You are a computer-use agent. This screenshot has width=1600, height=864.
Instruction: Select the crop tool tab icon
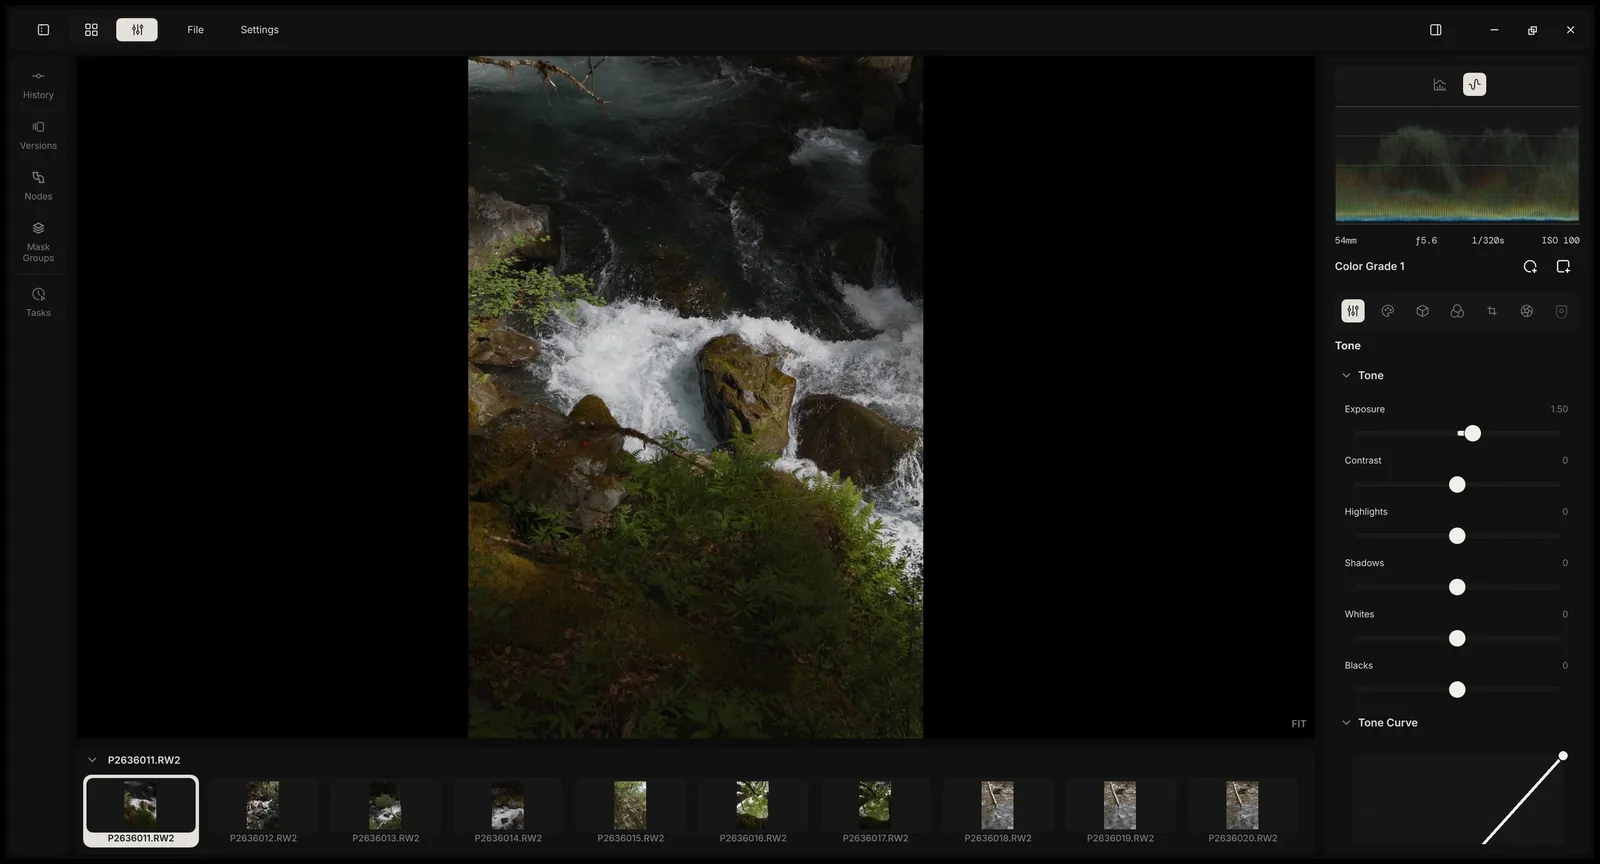(x=1492, y=311)
